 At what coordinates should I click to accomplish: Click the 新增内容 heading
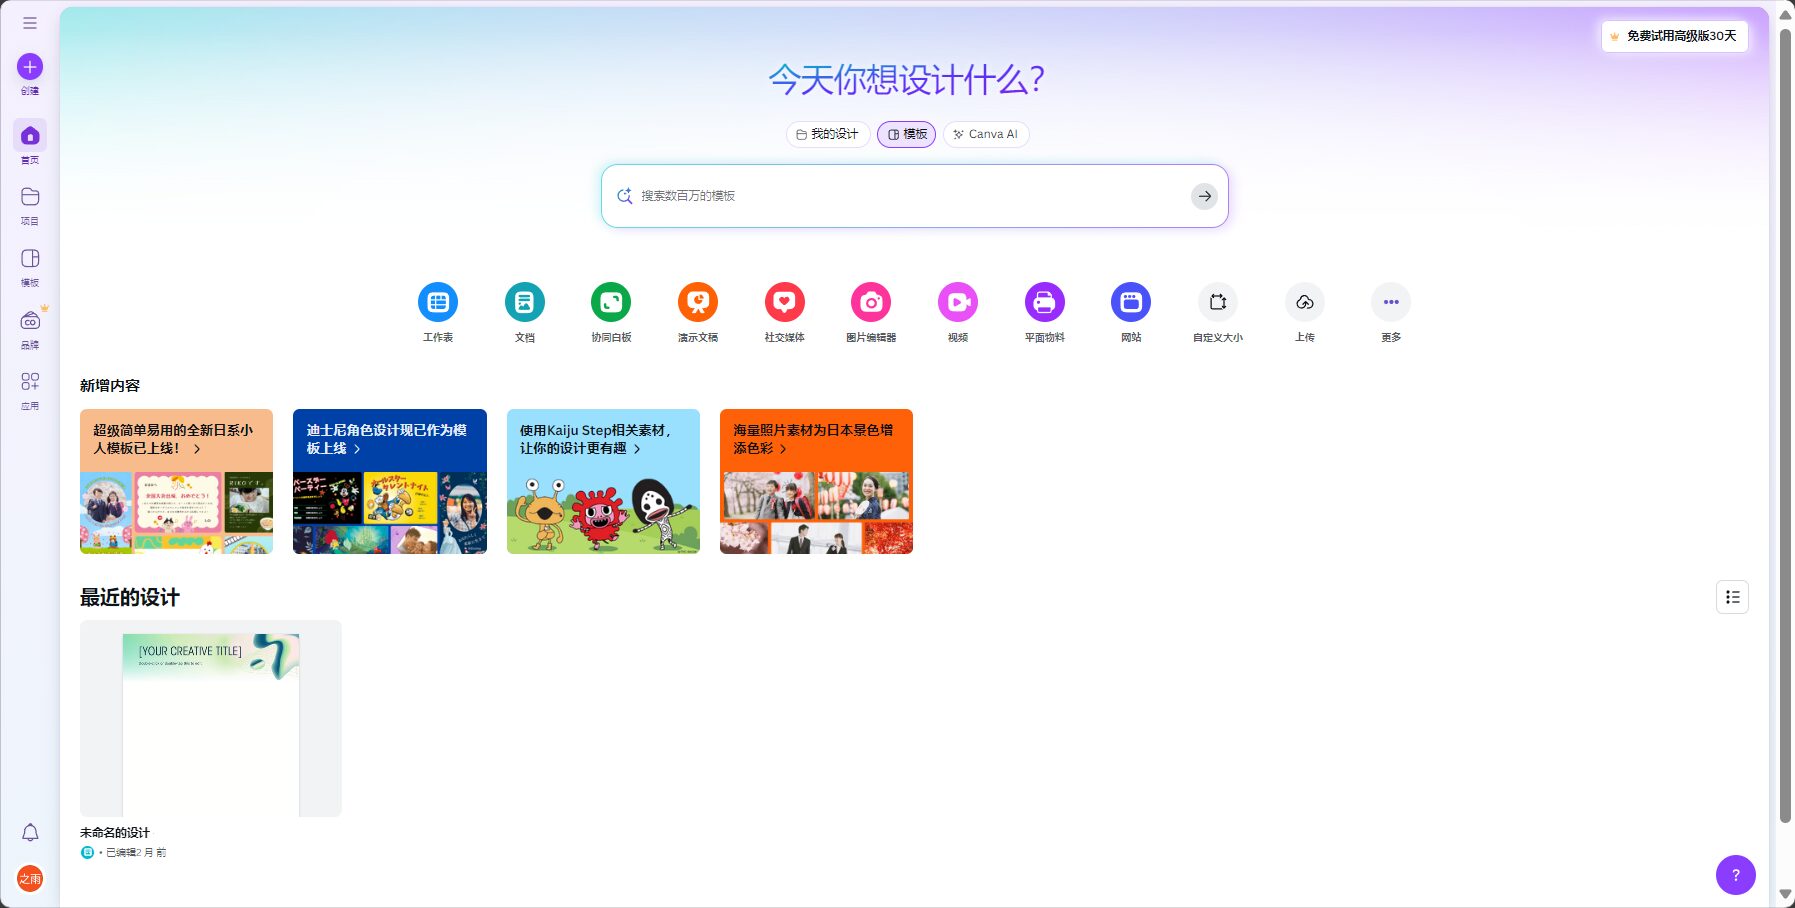tap(110, 385)
